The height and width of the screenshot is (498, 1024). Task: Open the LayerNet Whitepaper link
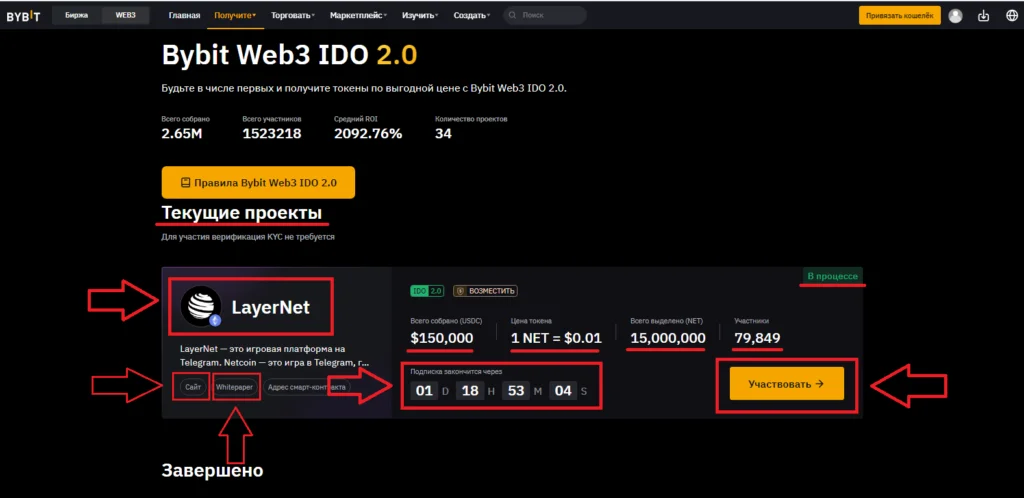pyautogui.click(x=235, y=387)
